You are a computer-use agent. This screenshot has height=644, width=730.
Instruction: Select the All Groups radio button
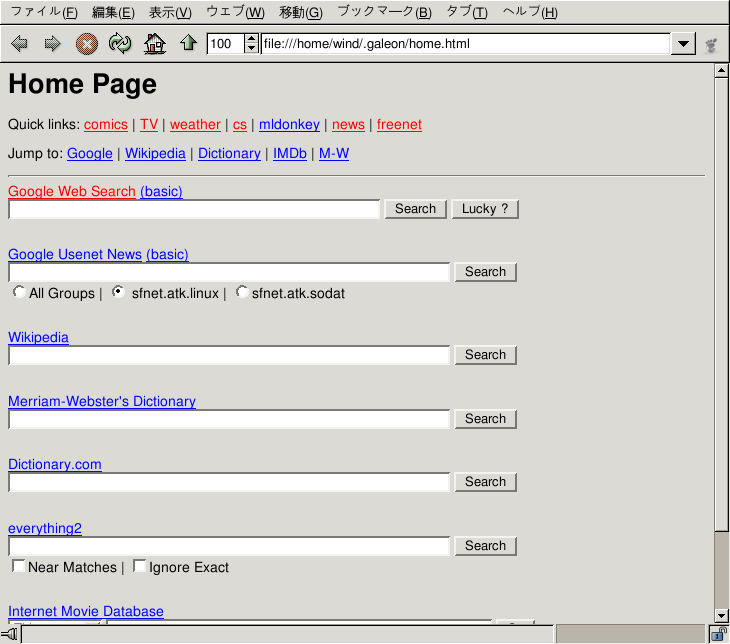click(19, 293)
